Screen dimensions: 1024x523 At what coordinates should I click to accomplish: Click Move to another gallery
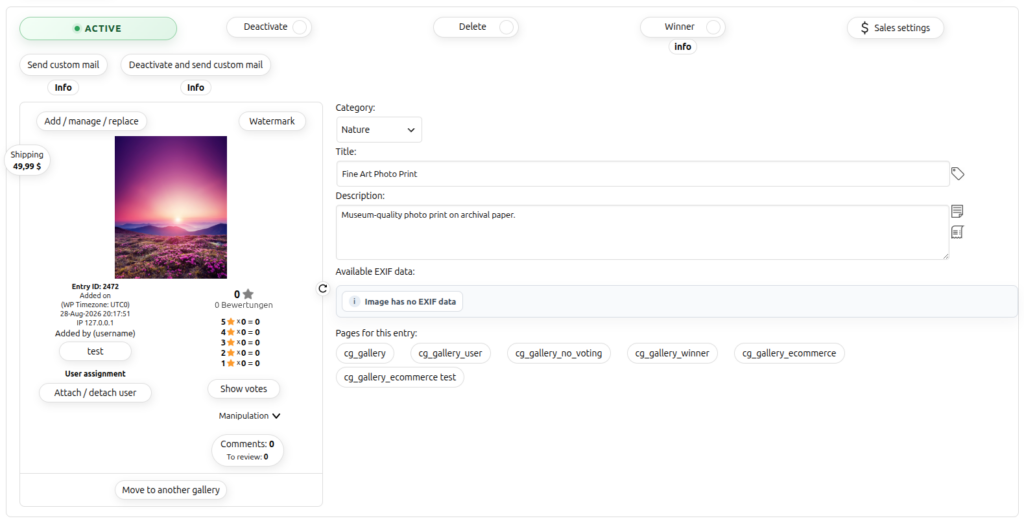point(171,490)
